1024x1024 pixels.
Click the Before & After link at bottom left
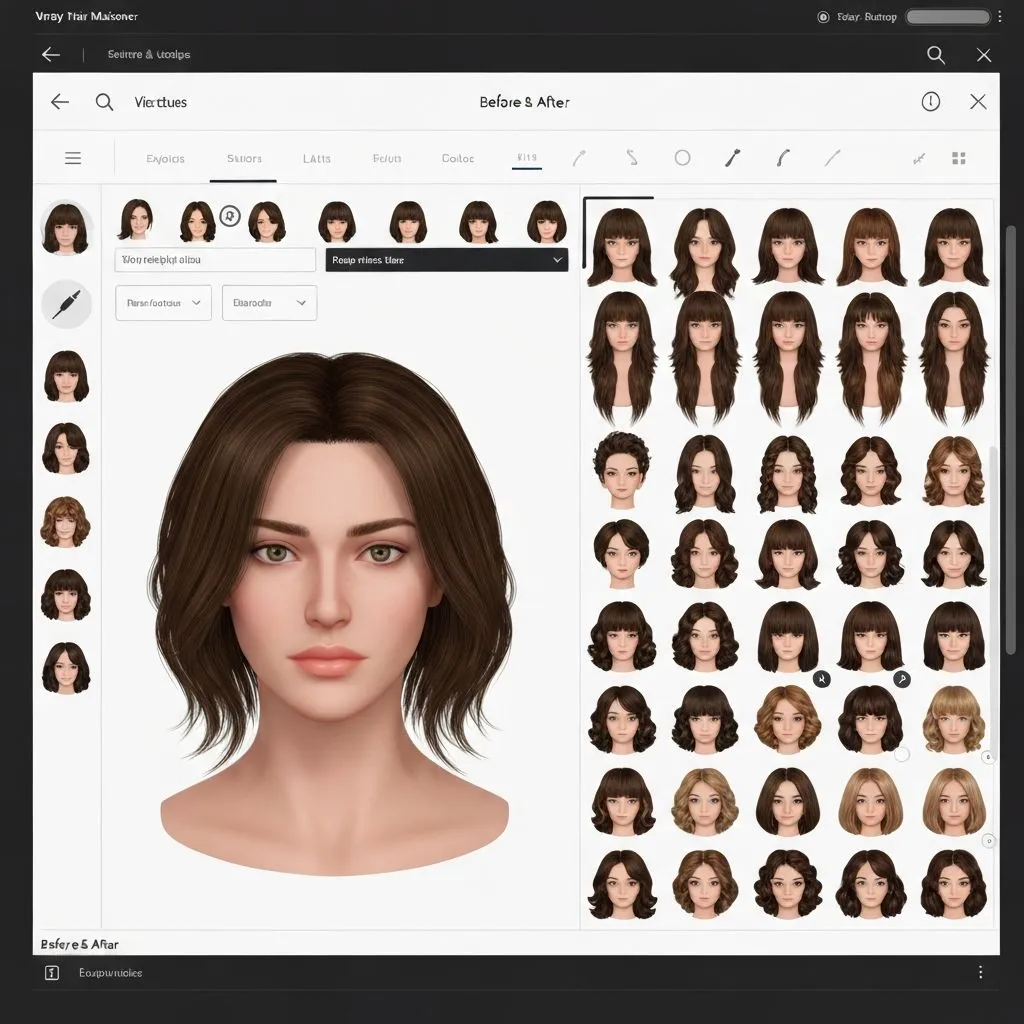pyautogui.click(x=78, y=944)
